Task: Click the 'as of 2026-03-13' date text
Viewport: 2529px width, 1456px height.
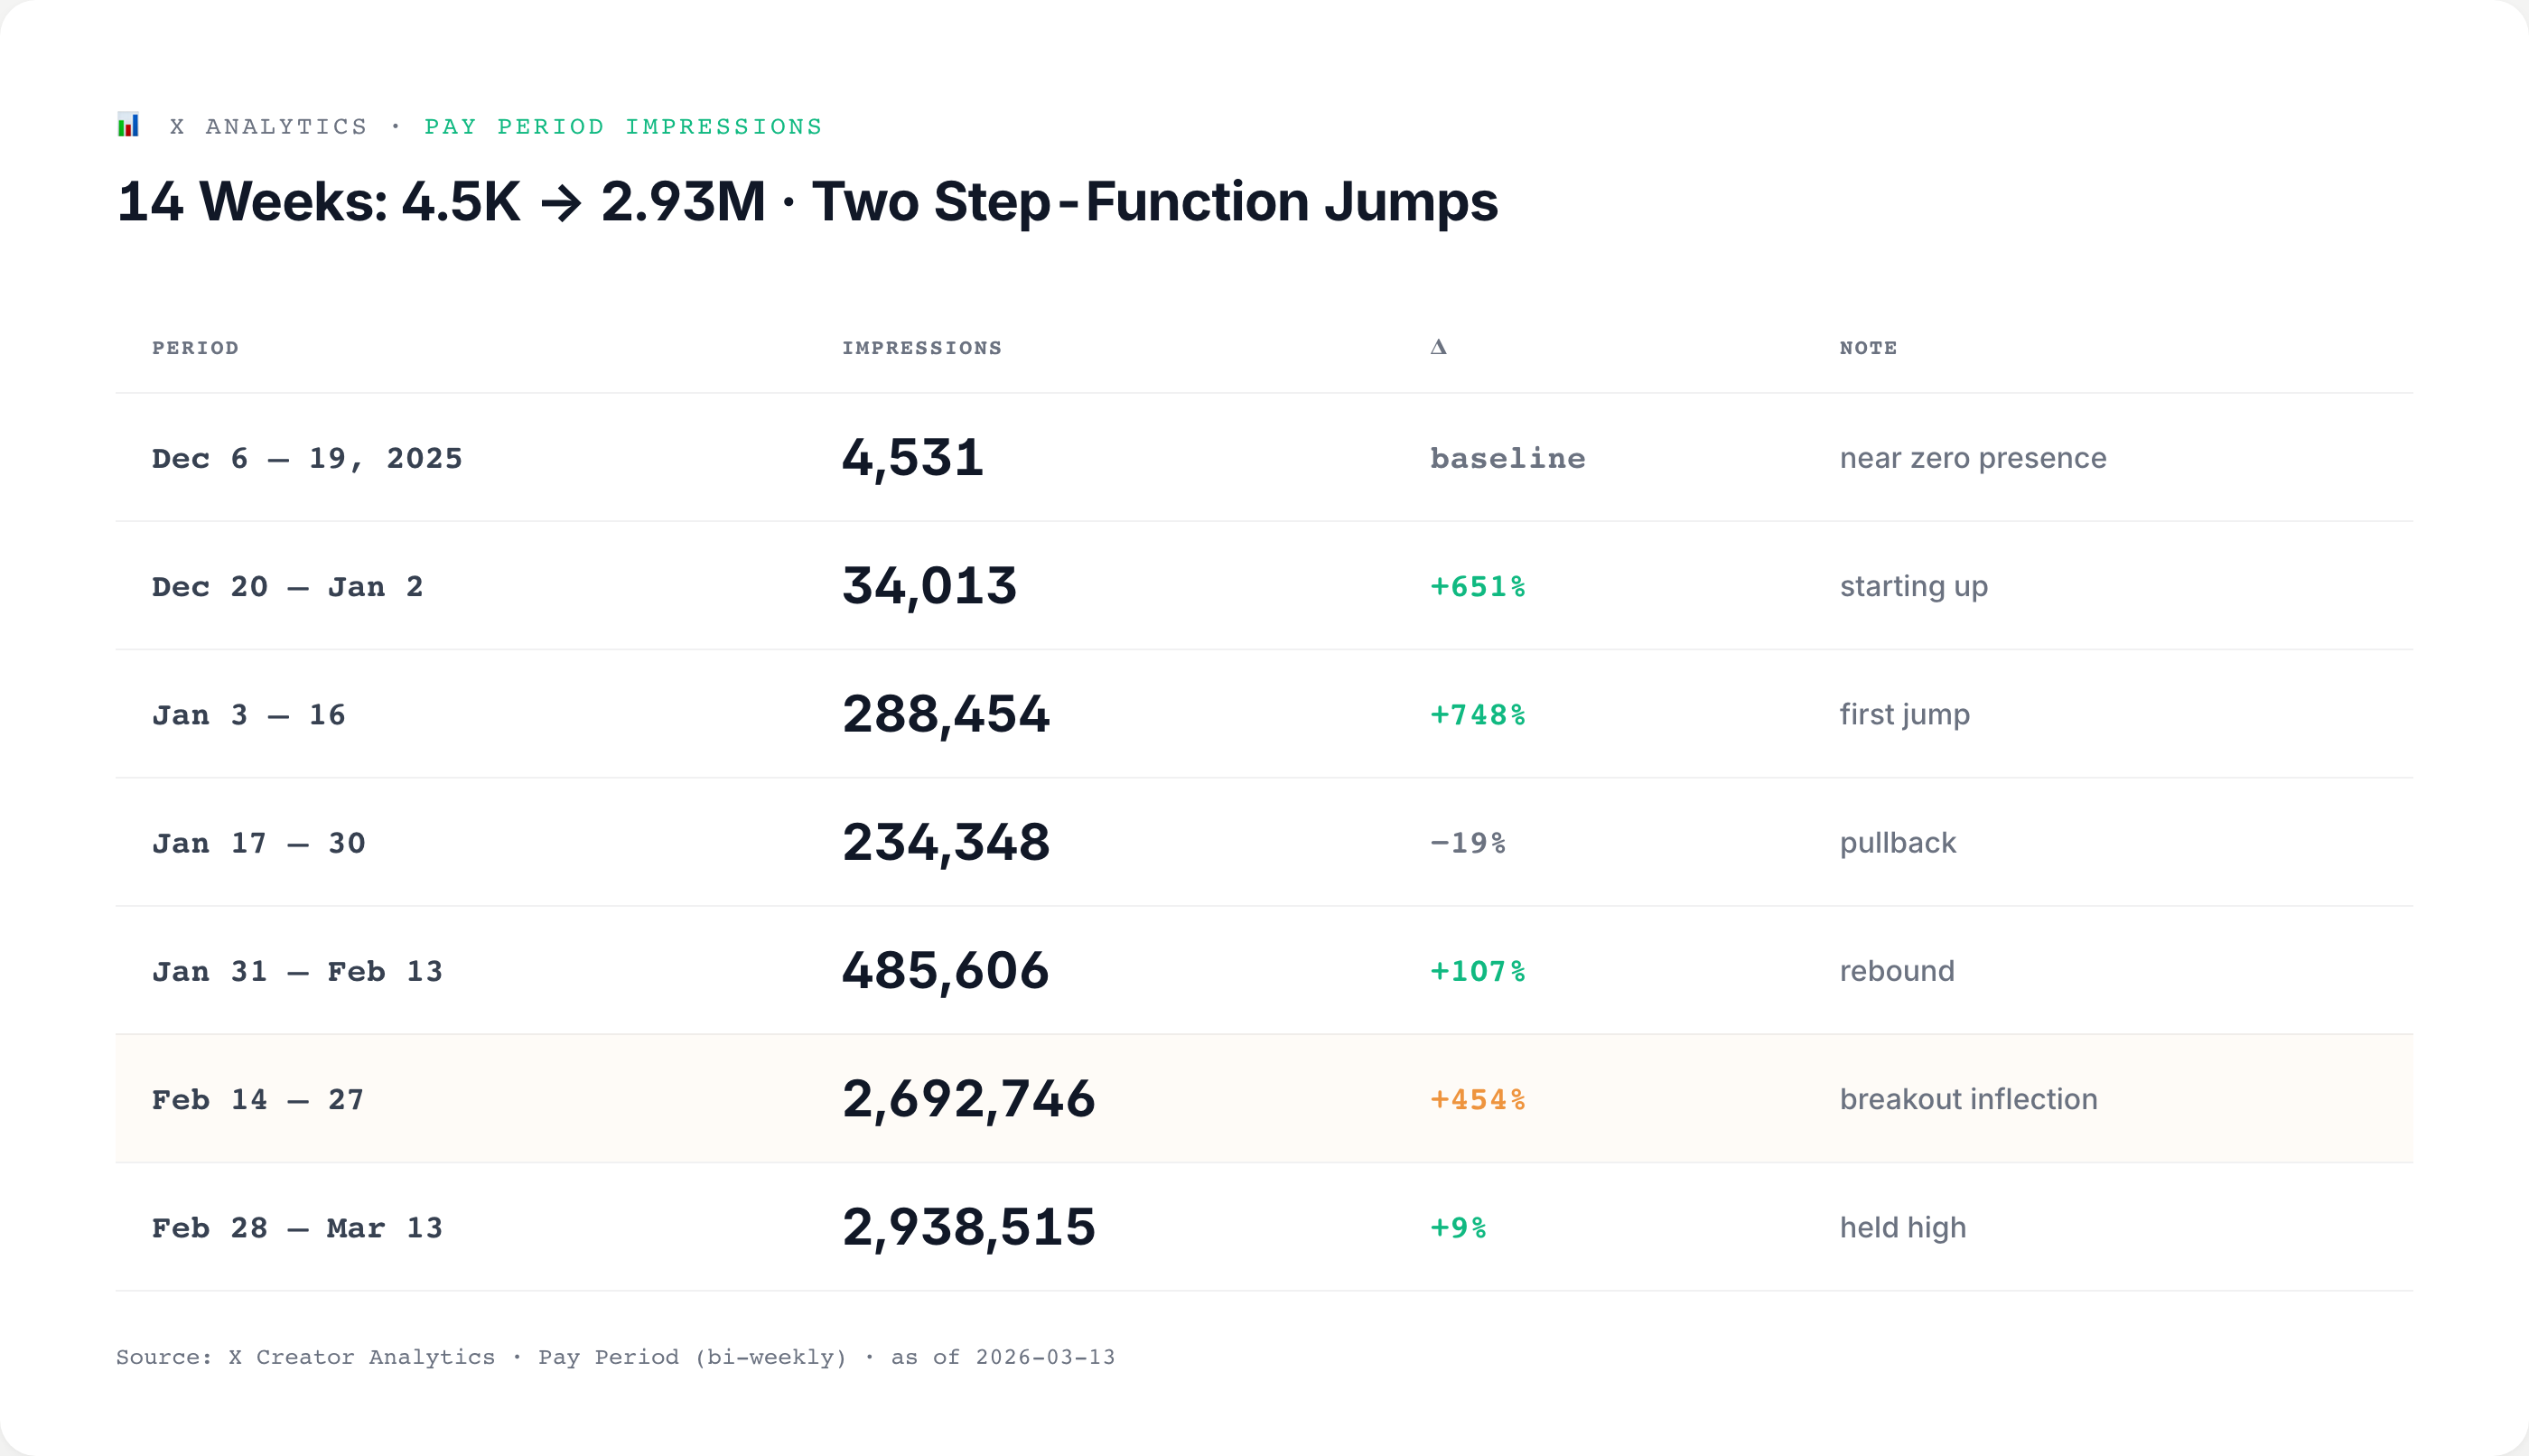Action: (x=1002, y=1357)
